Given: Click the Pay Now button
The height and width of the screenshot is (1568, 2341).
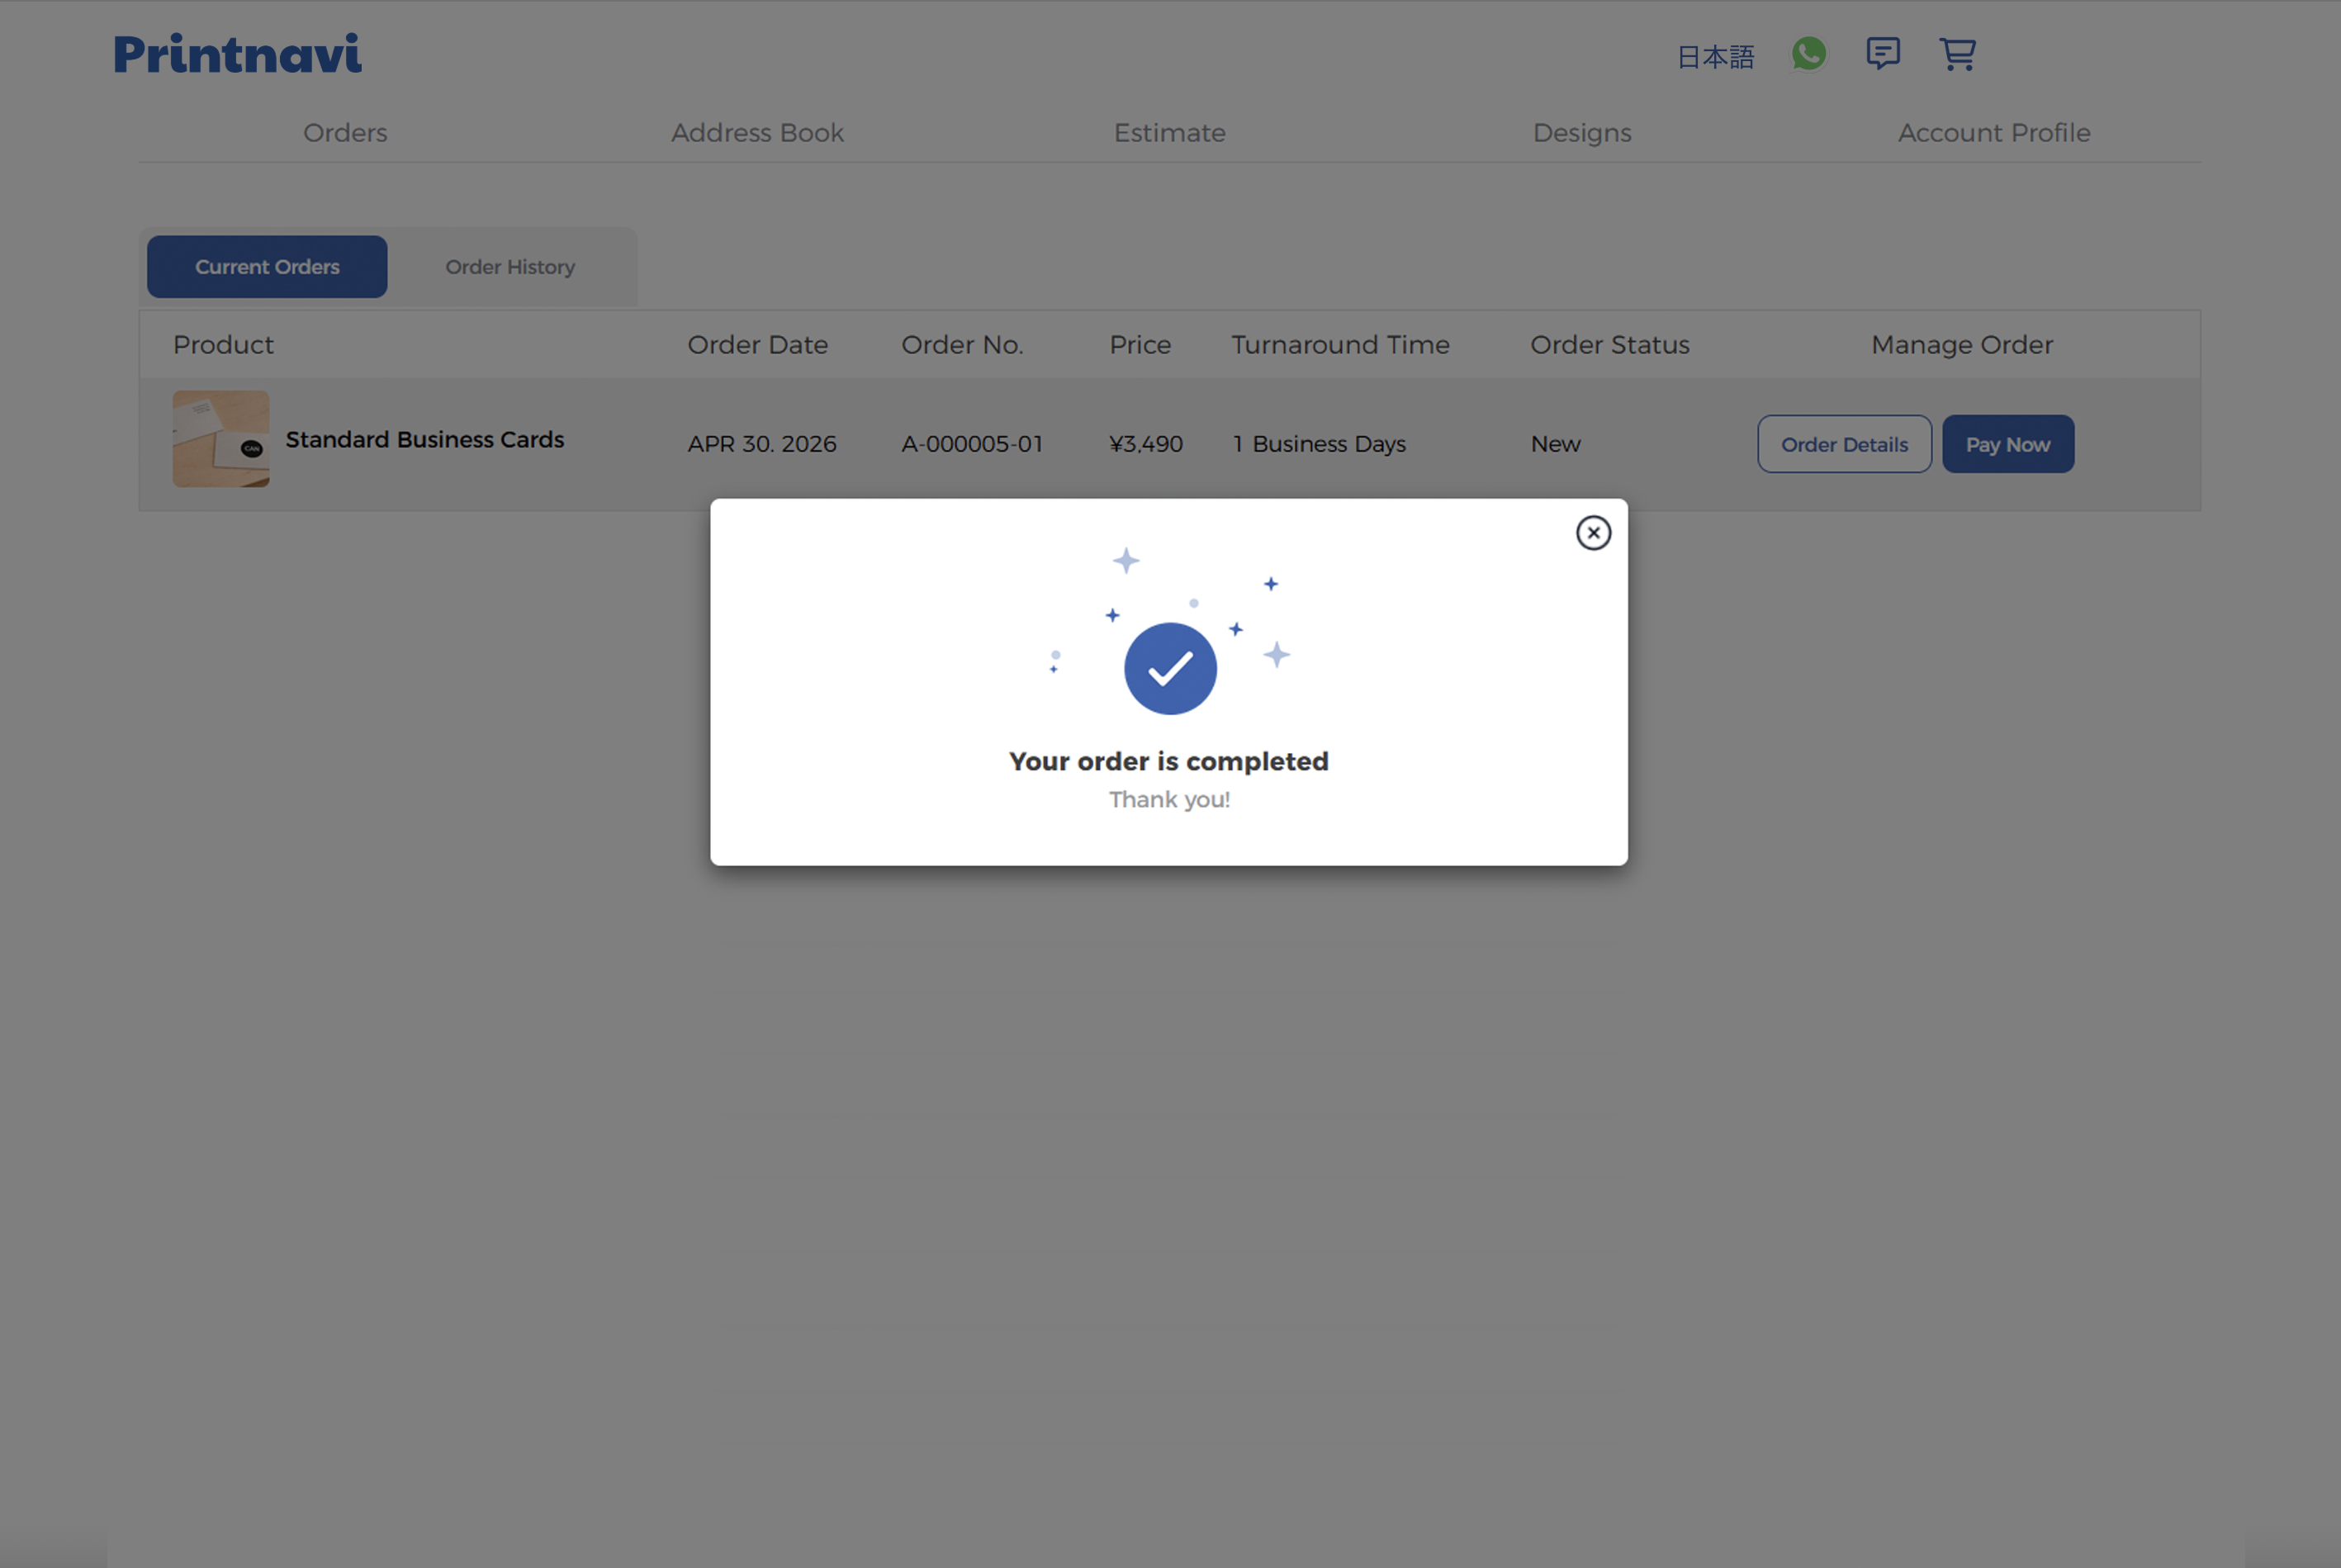Looking at the screenshot, I should click(x=2008, y=444).
